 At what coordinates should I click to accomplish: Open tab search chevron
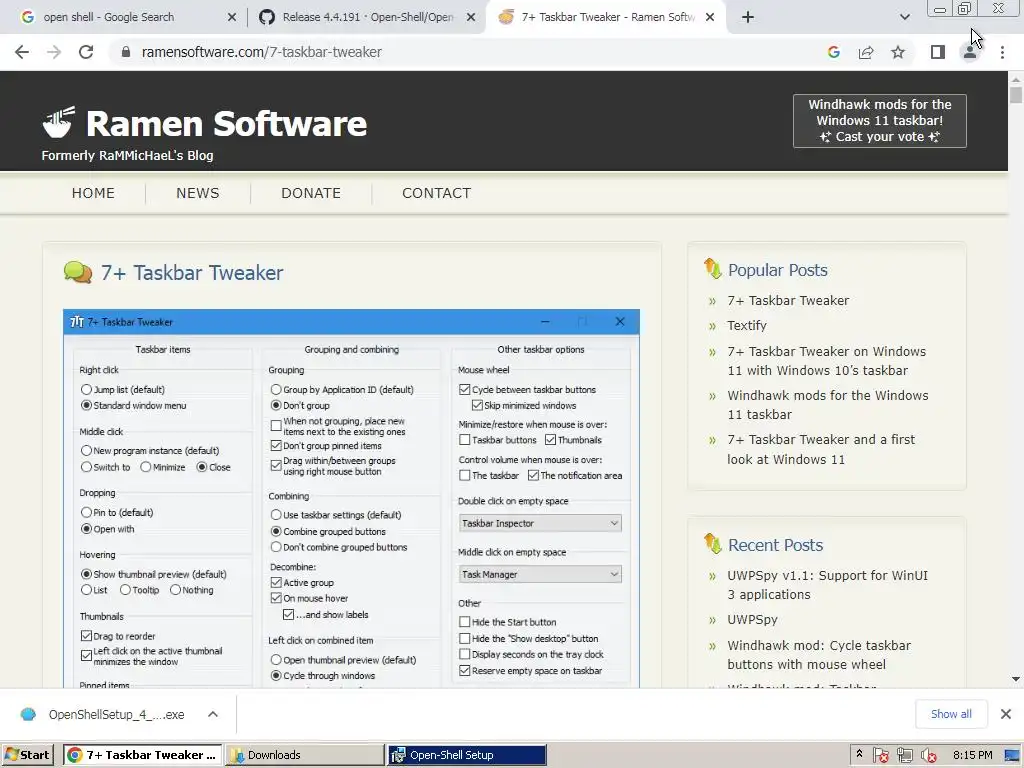(x=904, y=17)
